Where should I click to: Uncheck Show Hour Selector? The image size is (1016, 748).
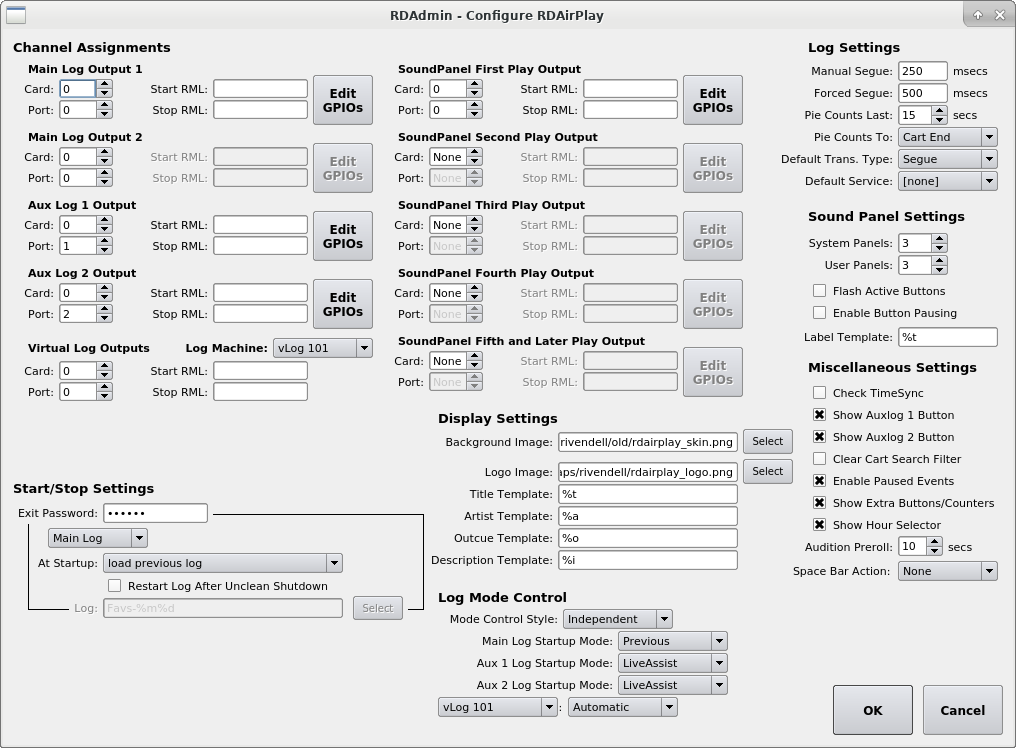click(x=820, y=525)
